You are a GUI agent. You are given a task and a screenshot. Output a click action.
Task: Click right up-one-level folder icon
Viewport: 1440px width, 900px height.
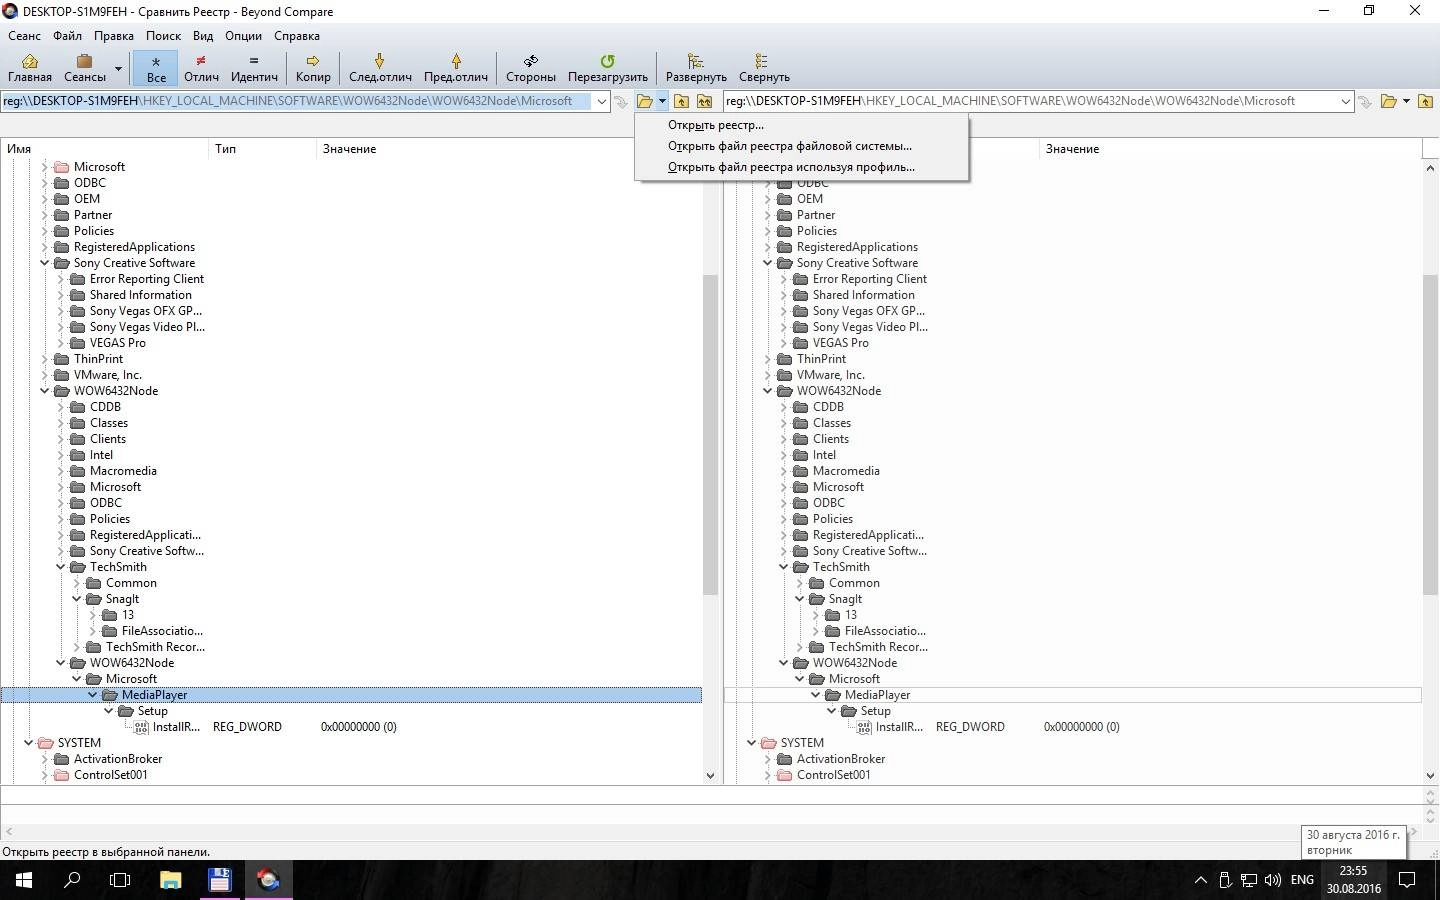point(1425,101)
